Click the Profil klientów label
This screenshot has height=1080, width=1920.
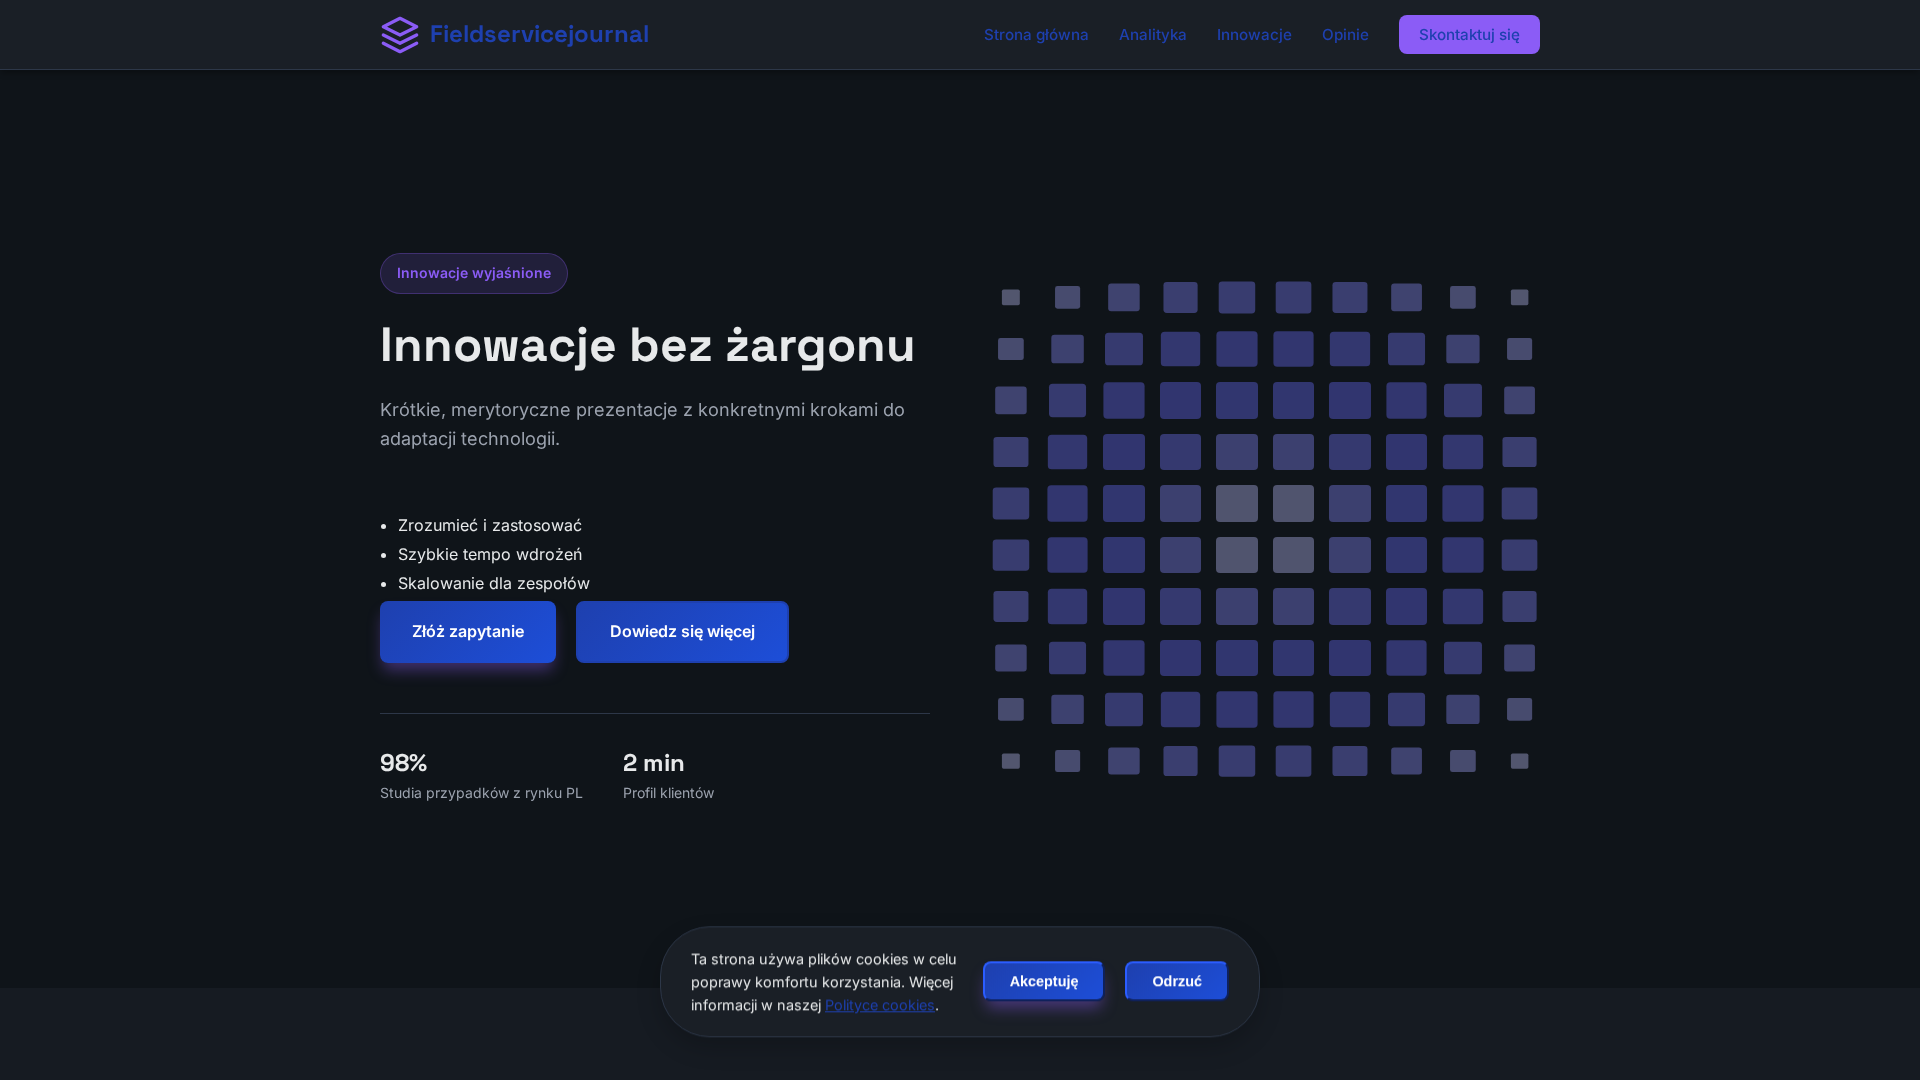(x=669, y=793)
